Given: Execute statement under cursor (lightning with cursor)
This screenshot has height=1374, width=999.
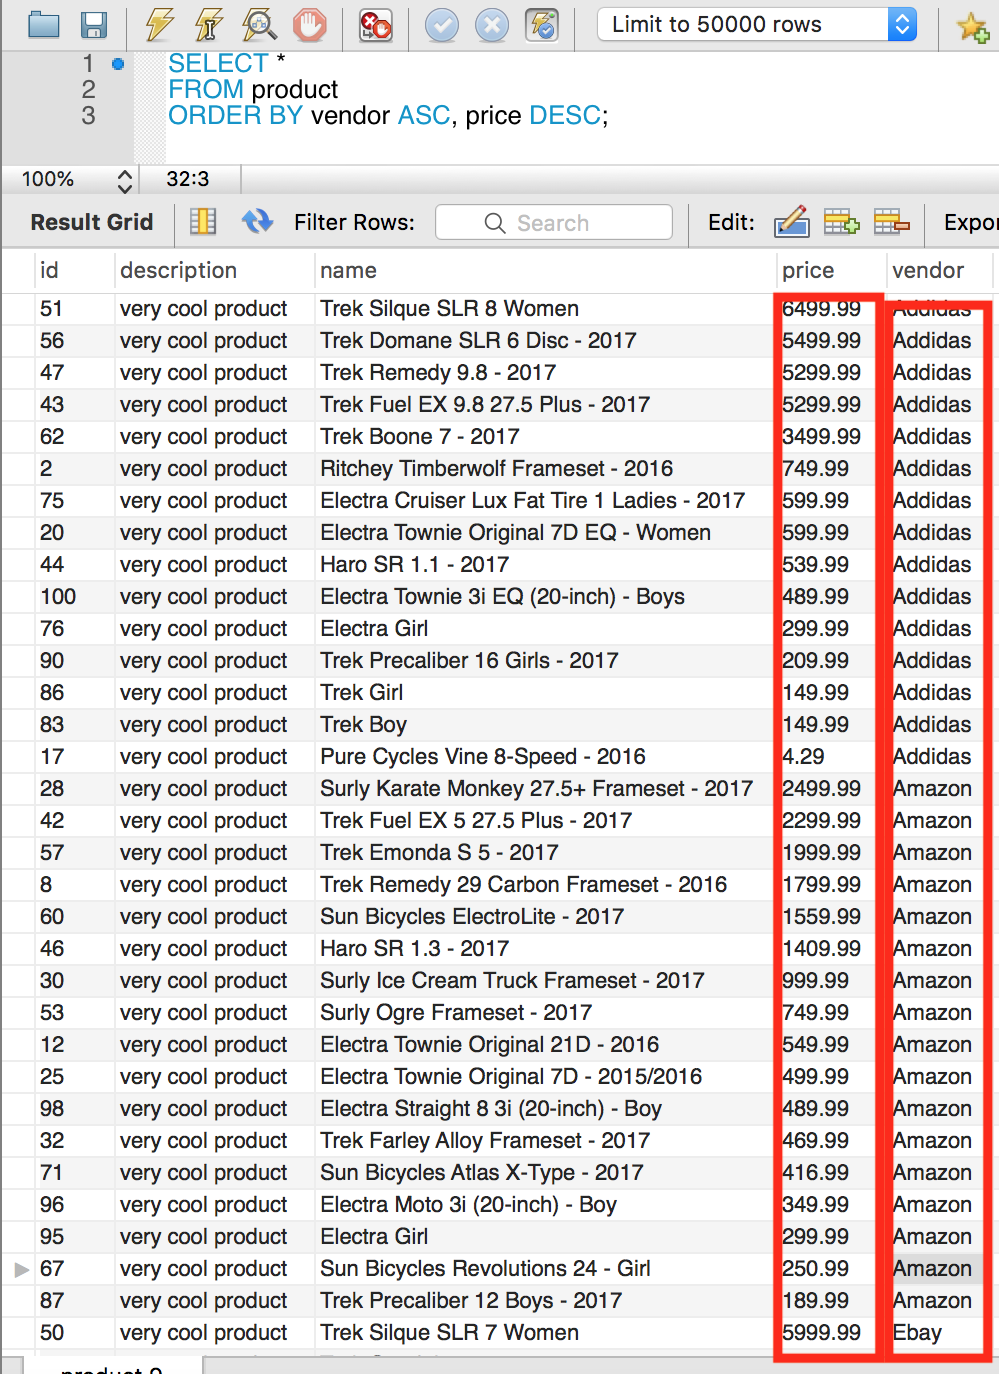Looking at the screenshot, I should (210, 24).
